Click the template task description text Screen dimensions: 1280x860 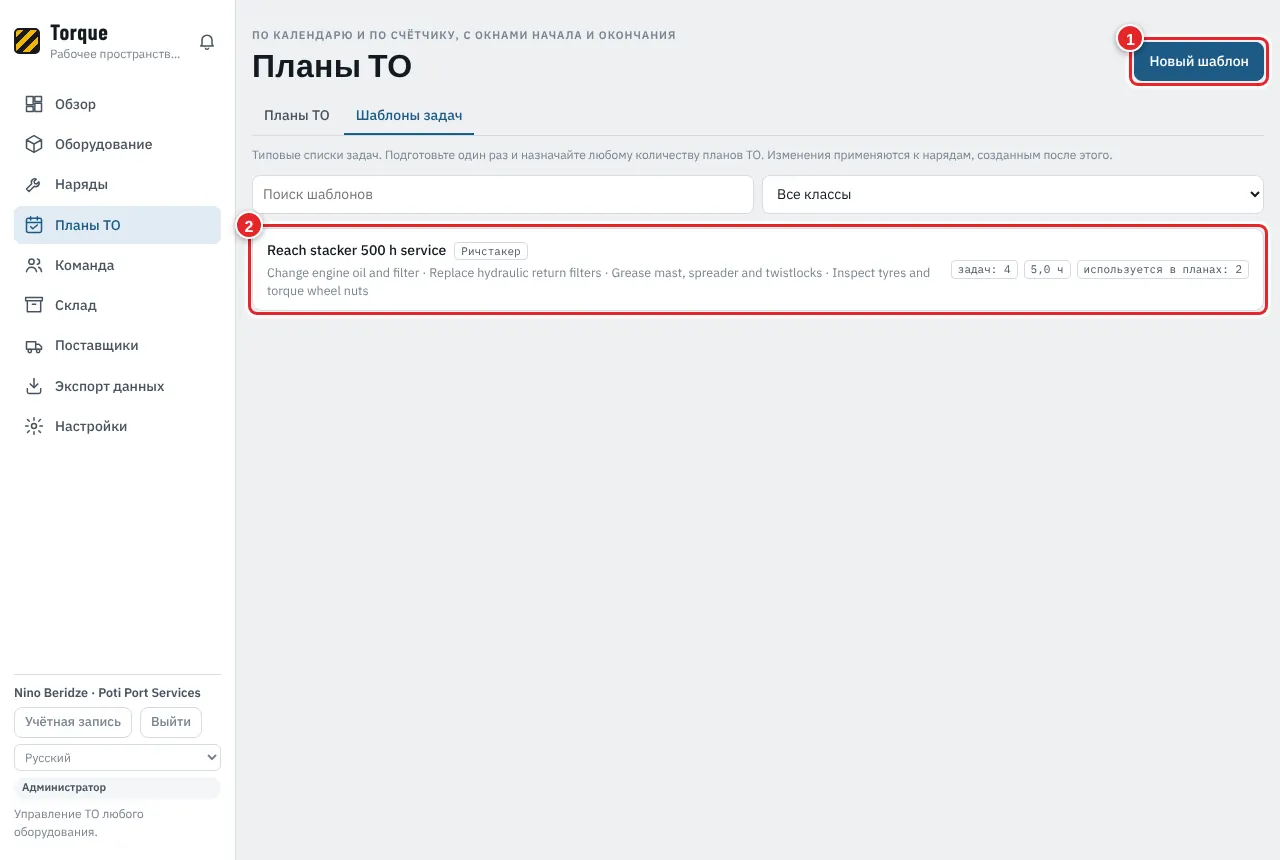tap(598, 281)
